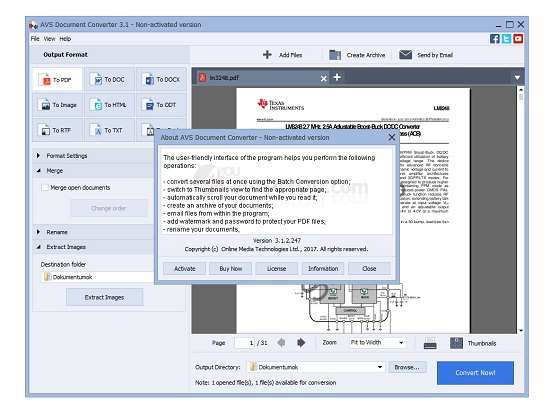Close the ln3248.pdf tab
Image resolution: width=550 pixels, height=417 pixels.
323,79
